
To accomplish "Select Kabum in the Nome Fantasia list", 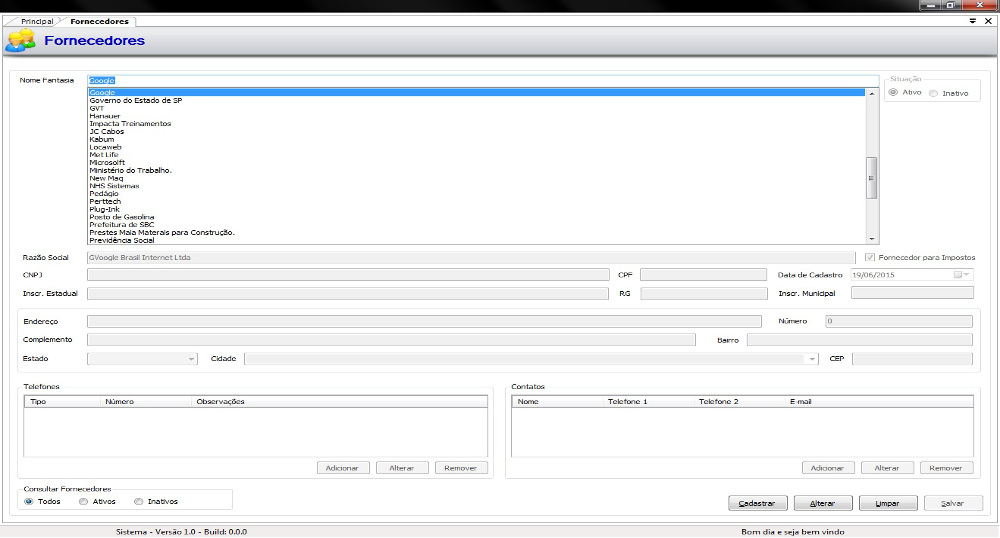I will [x=101, y=139].
